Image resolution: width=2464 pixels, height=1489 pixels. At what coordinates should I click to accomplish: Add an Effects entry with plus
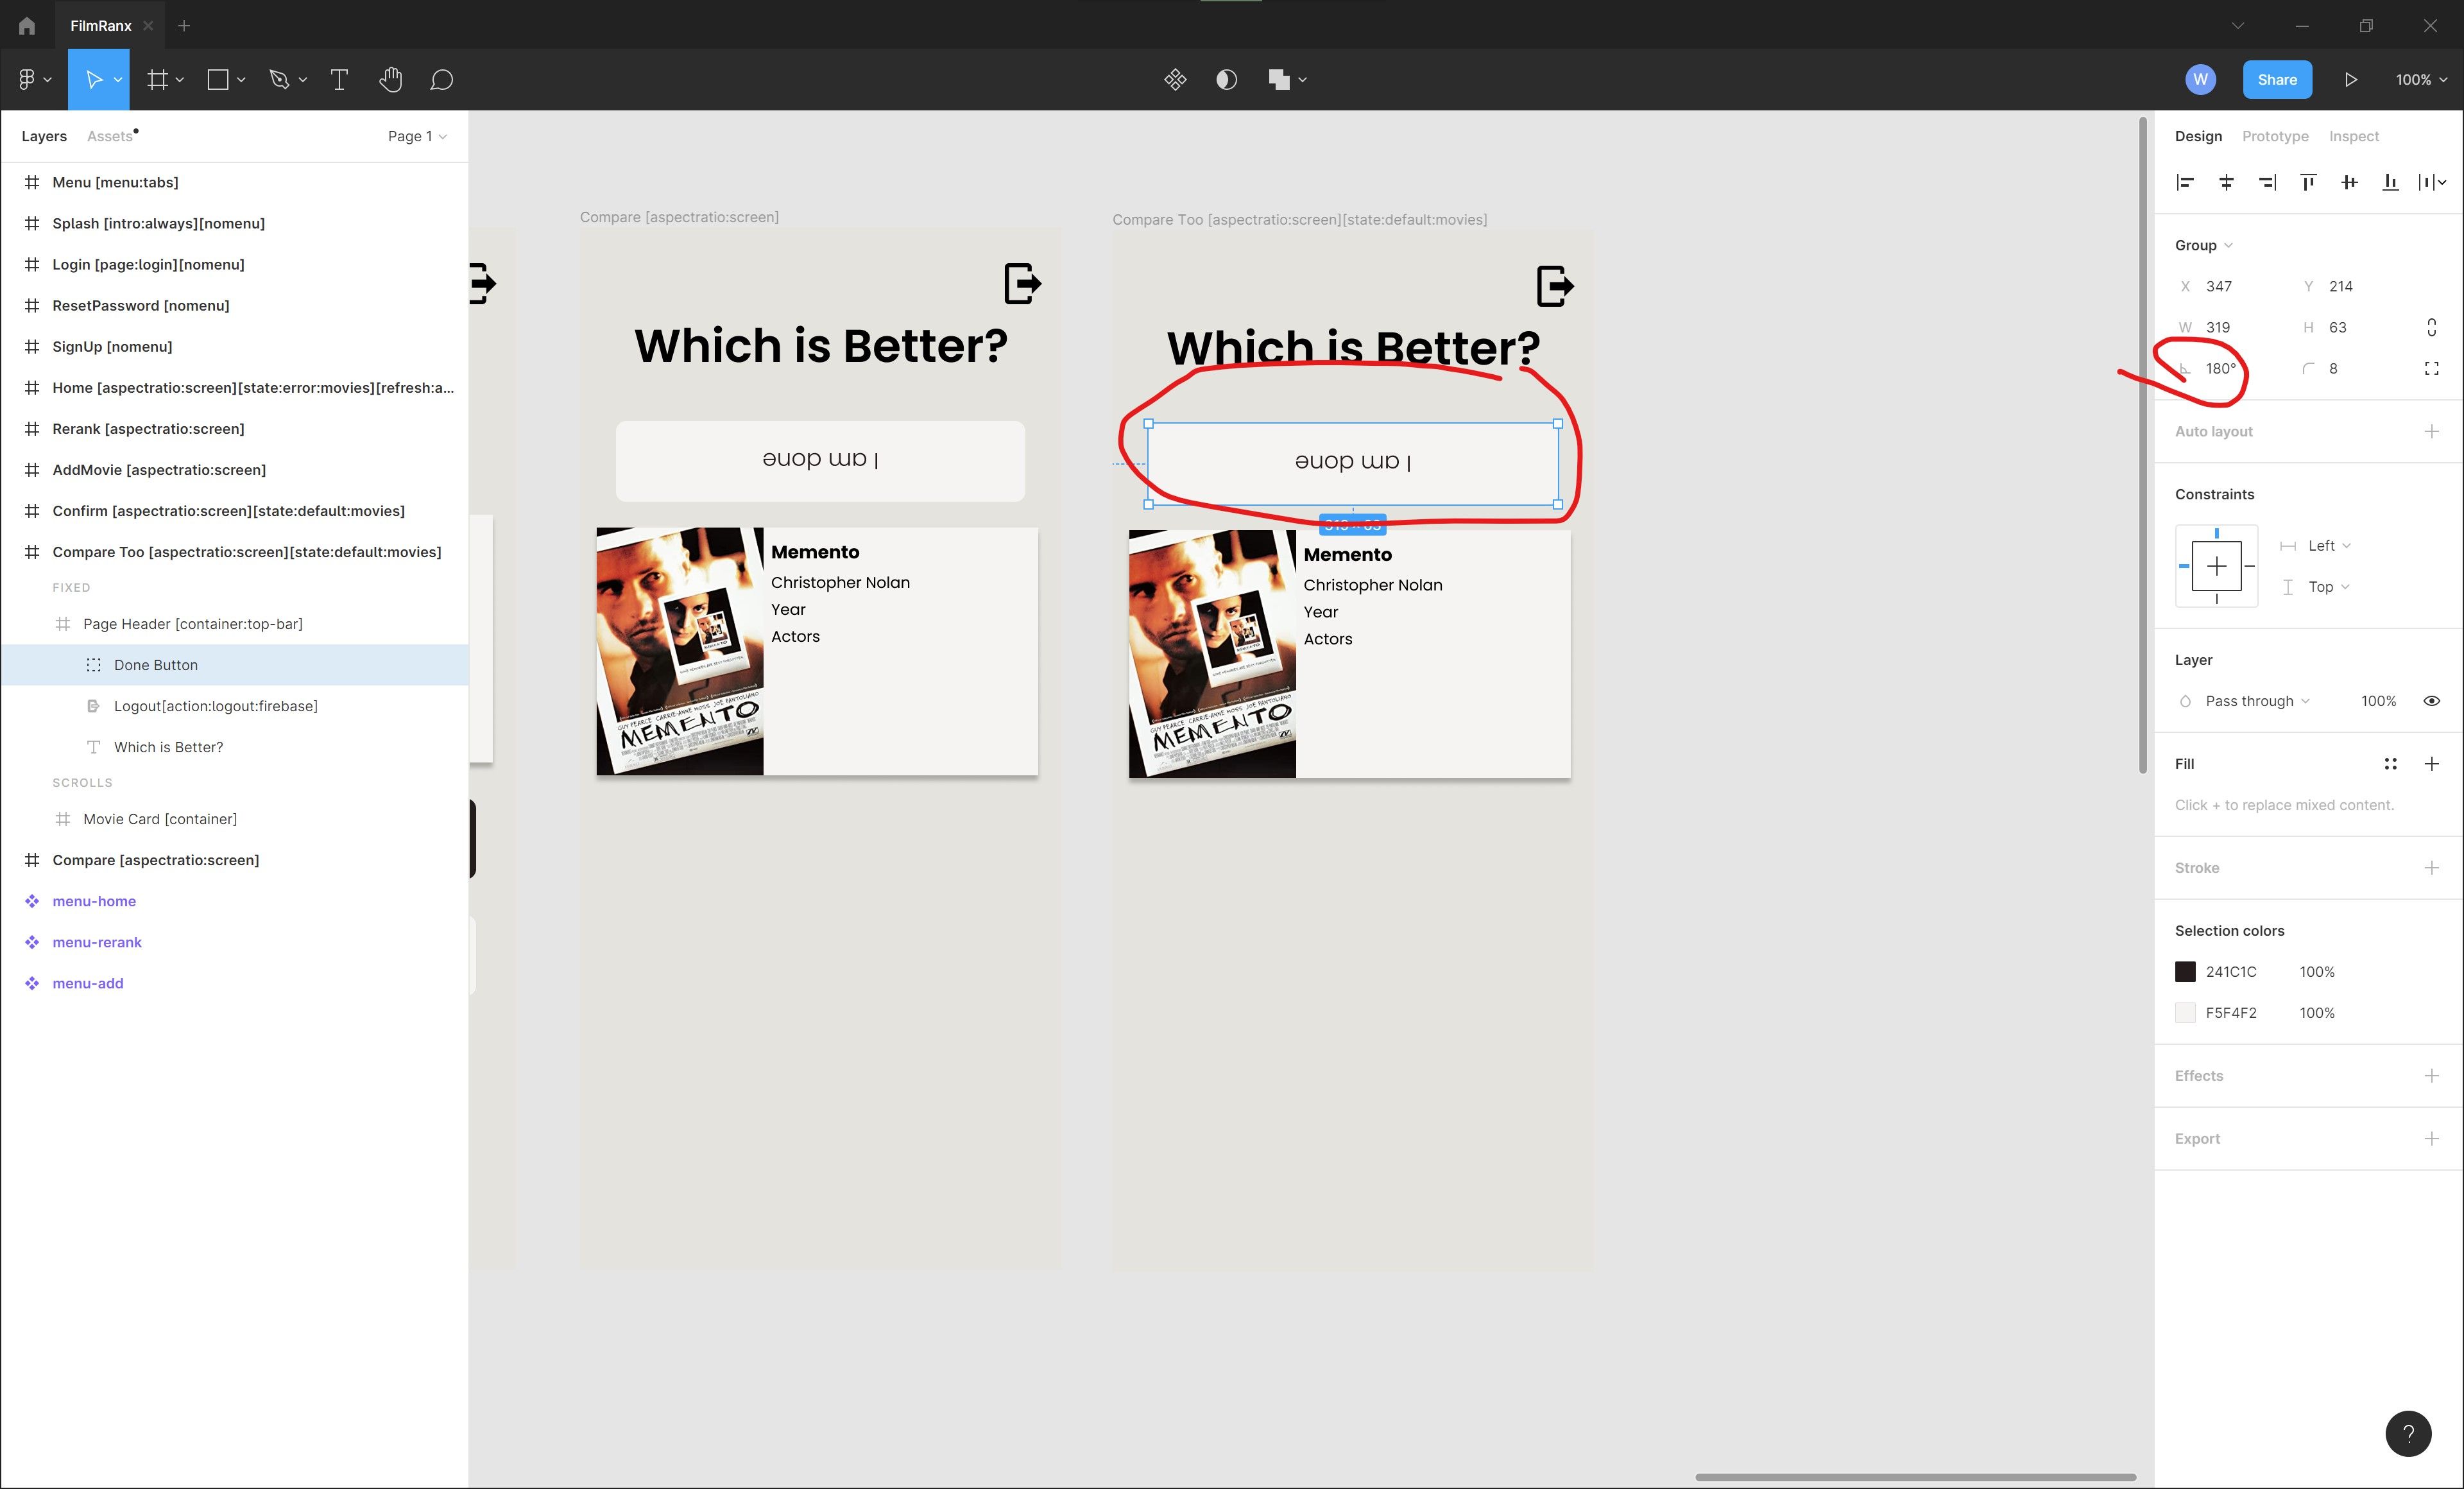(x=2431, y=1075)
